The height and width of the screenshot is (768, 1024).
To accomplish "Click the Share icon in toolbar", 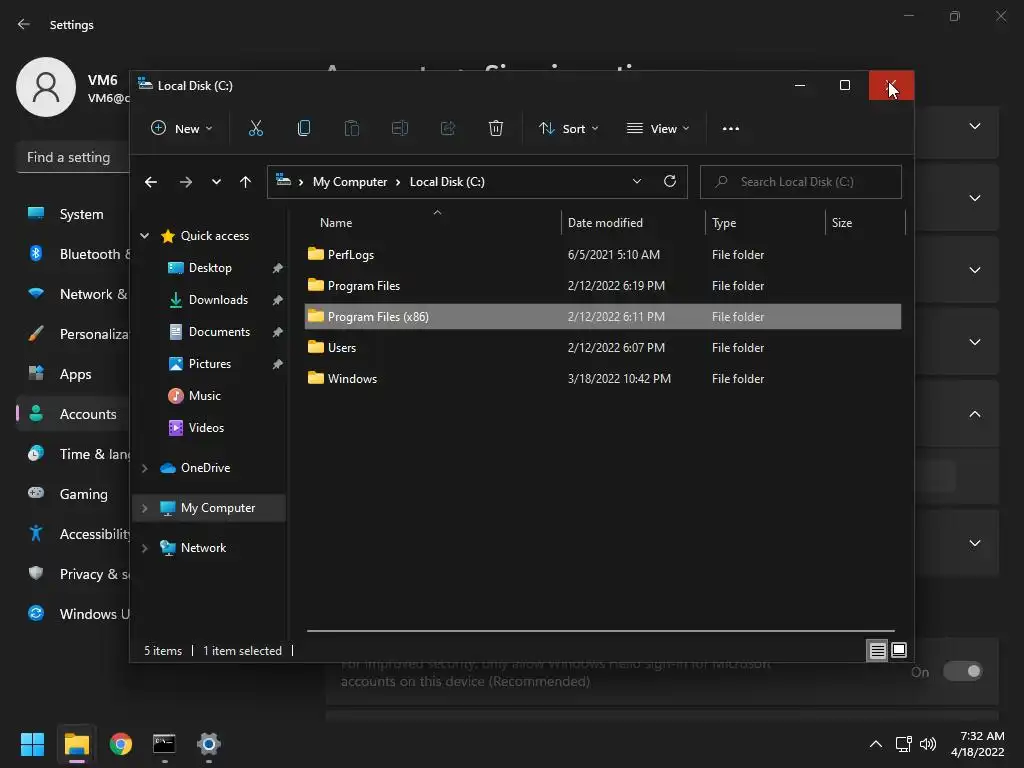I will tap(448, 128).
